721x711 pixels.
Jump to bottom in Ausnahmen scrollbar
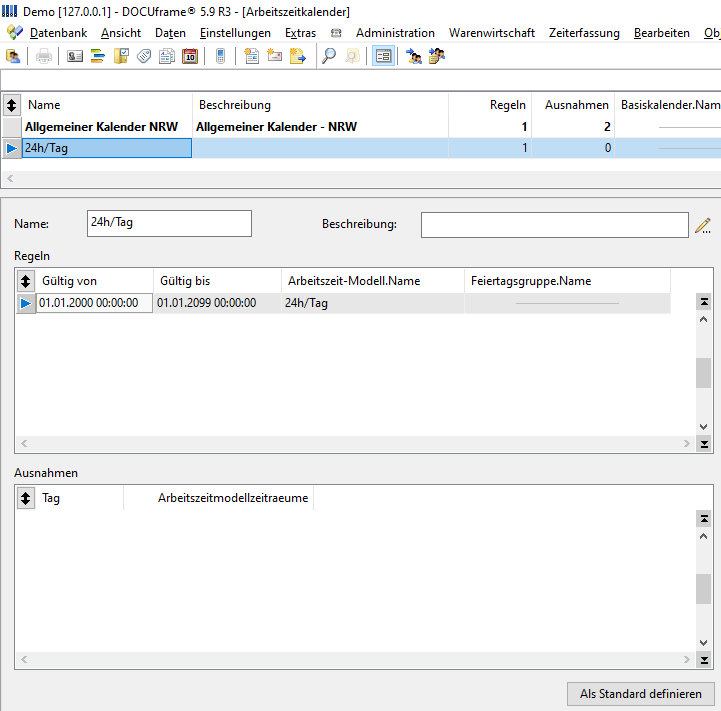tap(704, 660)
